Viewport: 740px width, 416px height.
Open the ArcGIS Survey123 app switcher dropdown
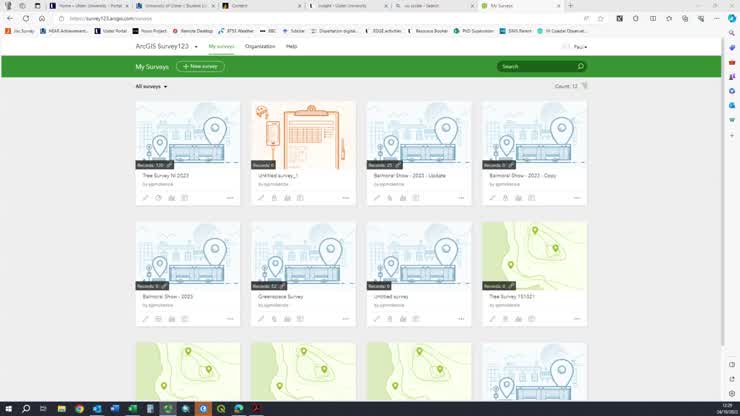[196, 47]
